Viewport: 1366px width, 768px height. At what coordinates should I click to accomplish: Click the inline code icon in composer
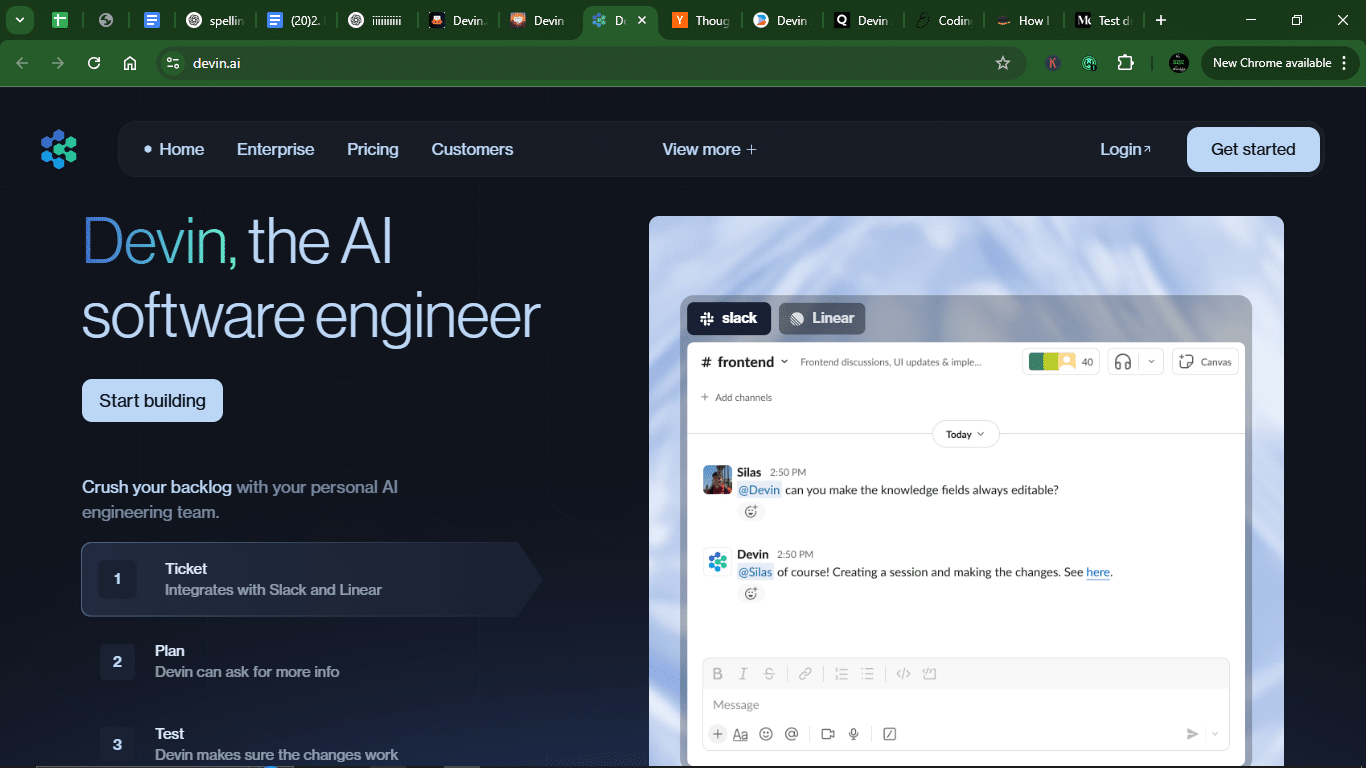[x=903, y=674]
